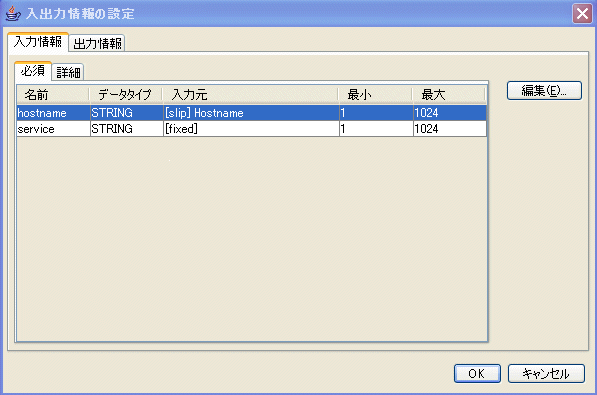
Task: Confirm with the OK button
Action: pyautogui.click(x=477, y=373)
